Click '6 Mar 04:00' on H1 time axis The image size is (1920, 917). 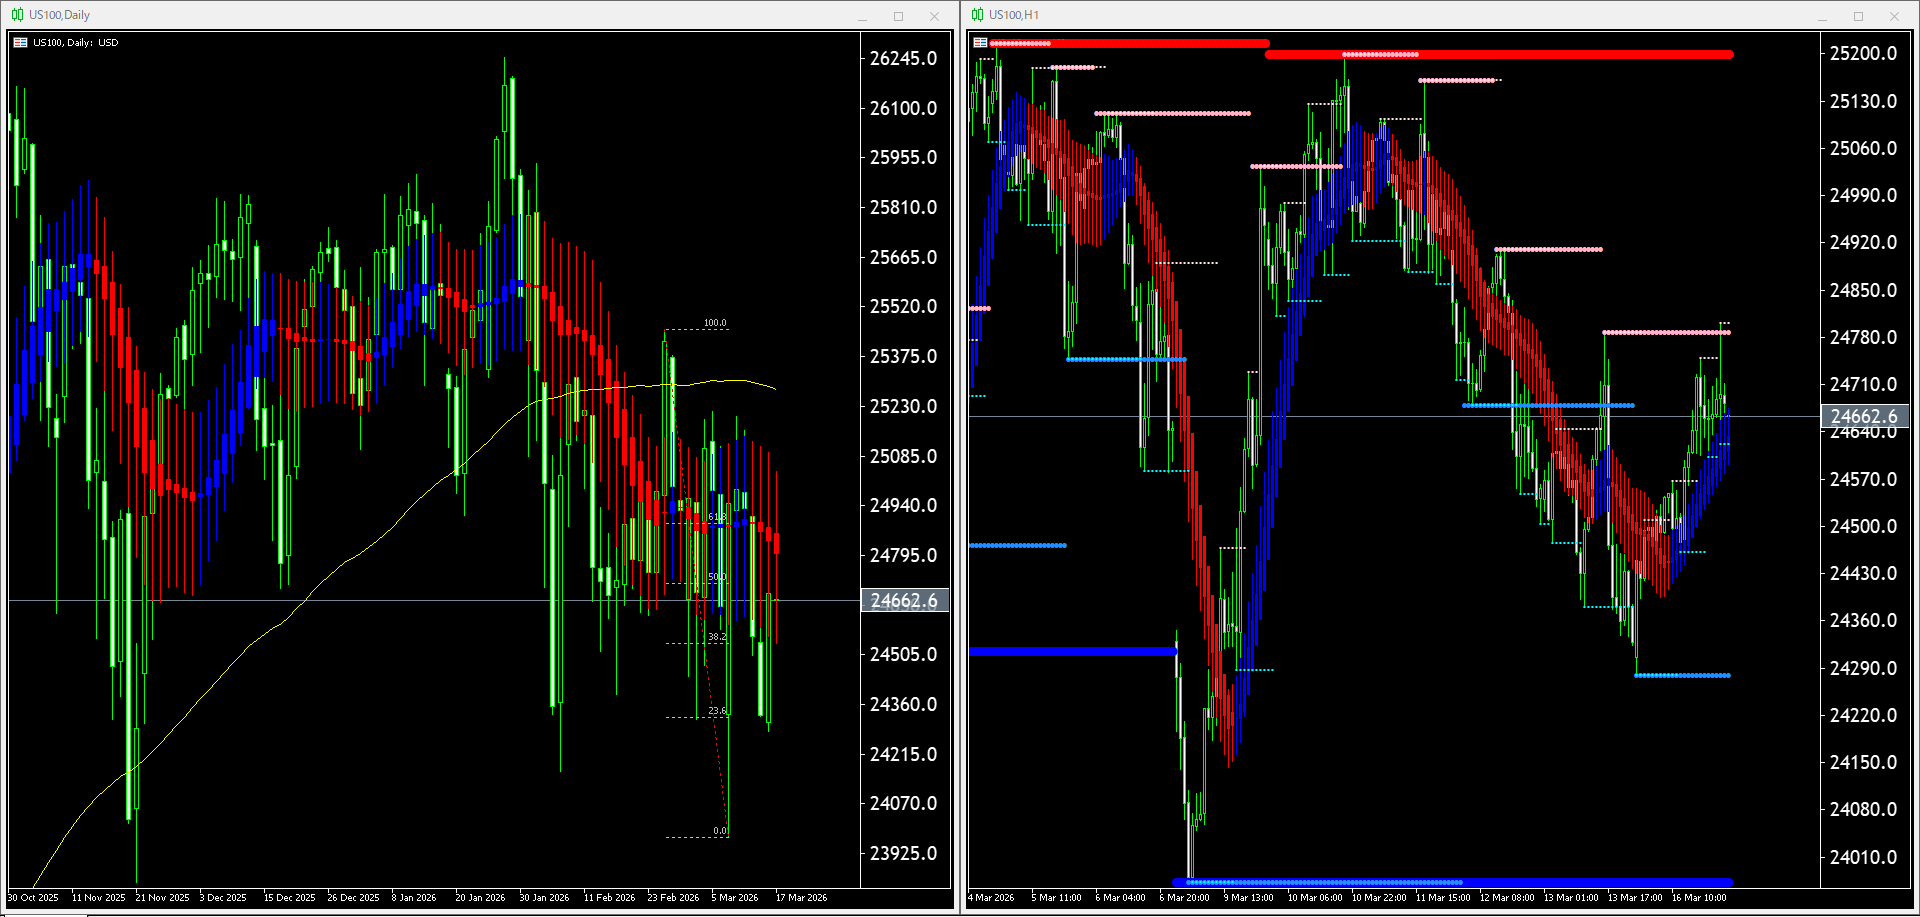click(1120, 898)
